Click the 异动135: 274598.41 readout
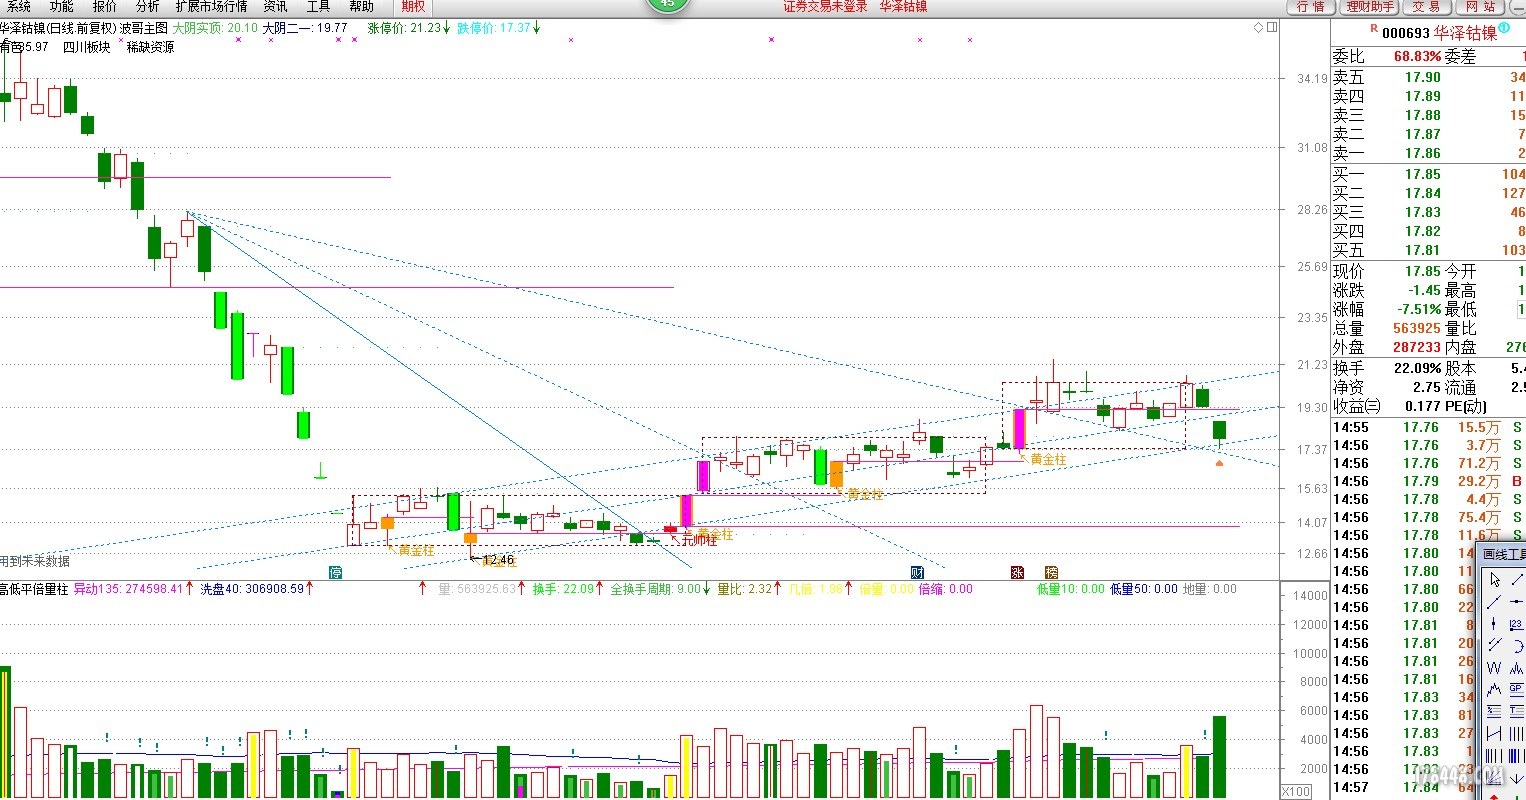This screenshot has width=1526, height=800. pos(128,589)
